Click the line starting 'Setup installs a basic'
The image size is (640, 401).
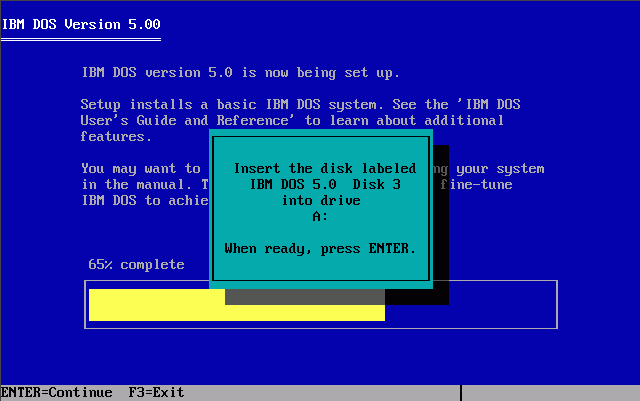coord(300,105)
